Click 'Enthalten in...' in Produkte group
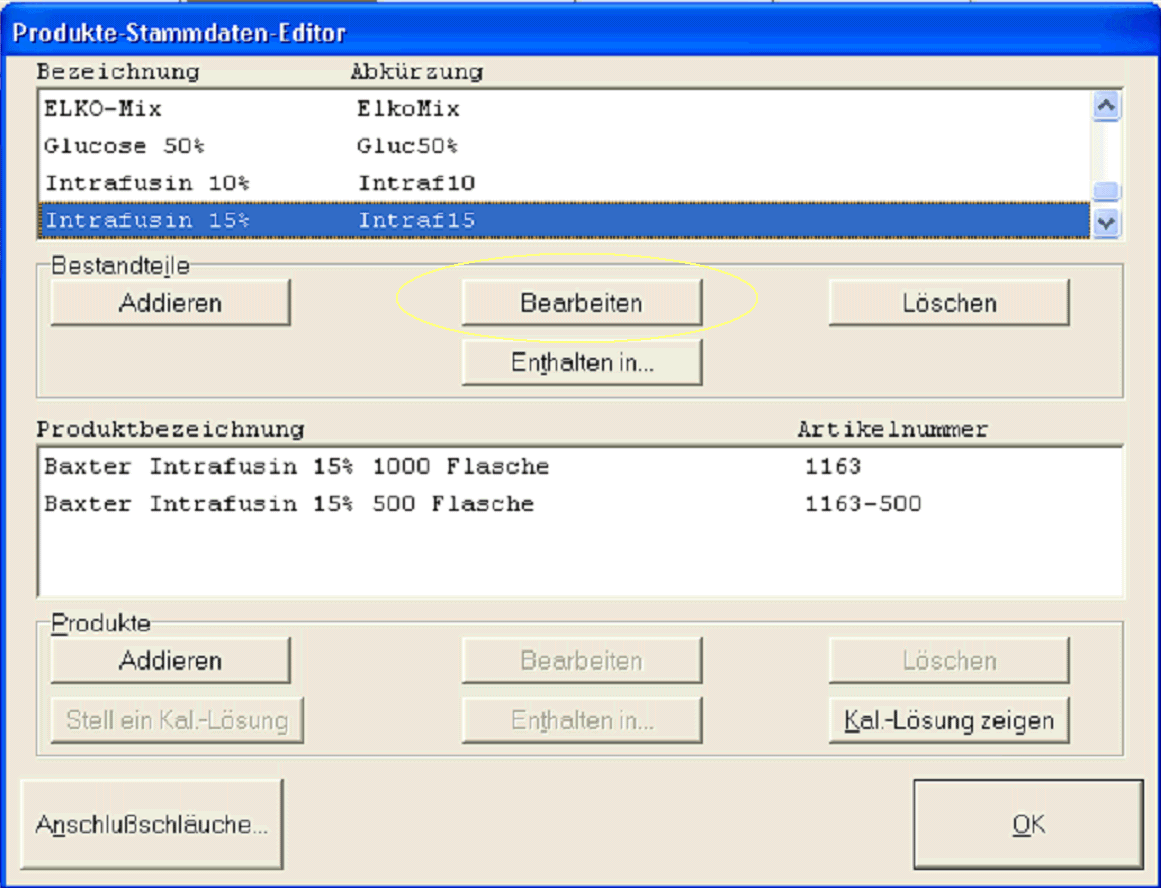Screen dimensions: 1161x888 point(581,720)
